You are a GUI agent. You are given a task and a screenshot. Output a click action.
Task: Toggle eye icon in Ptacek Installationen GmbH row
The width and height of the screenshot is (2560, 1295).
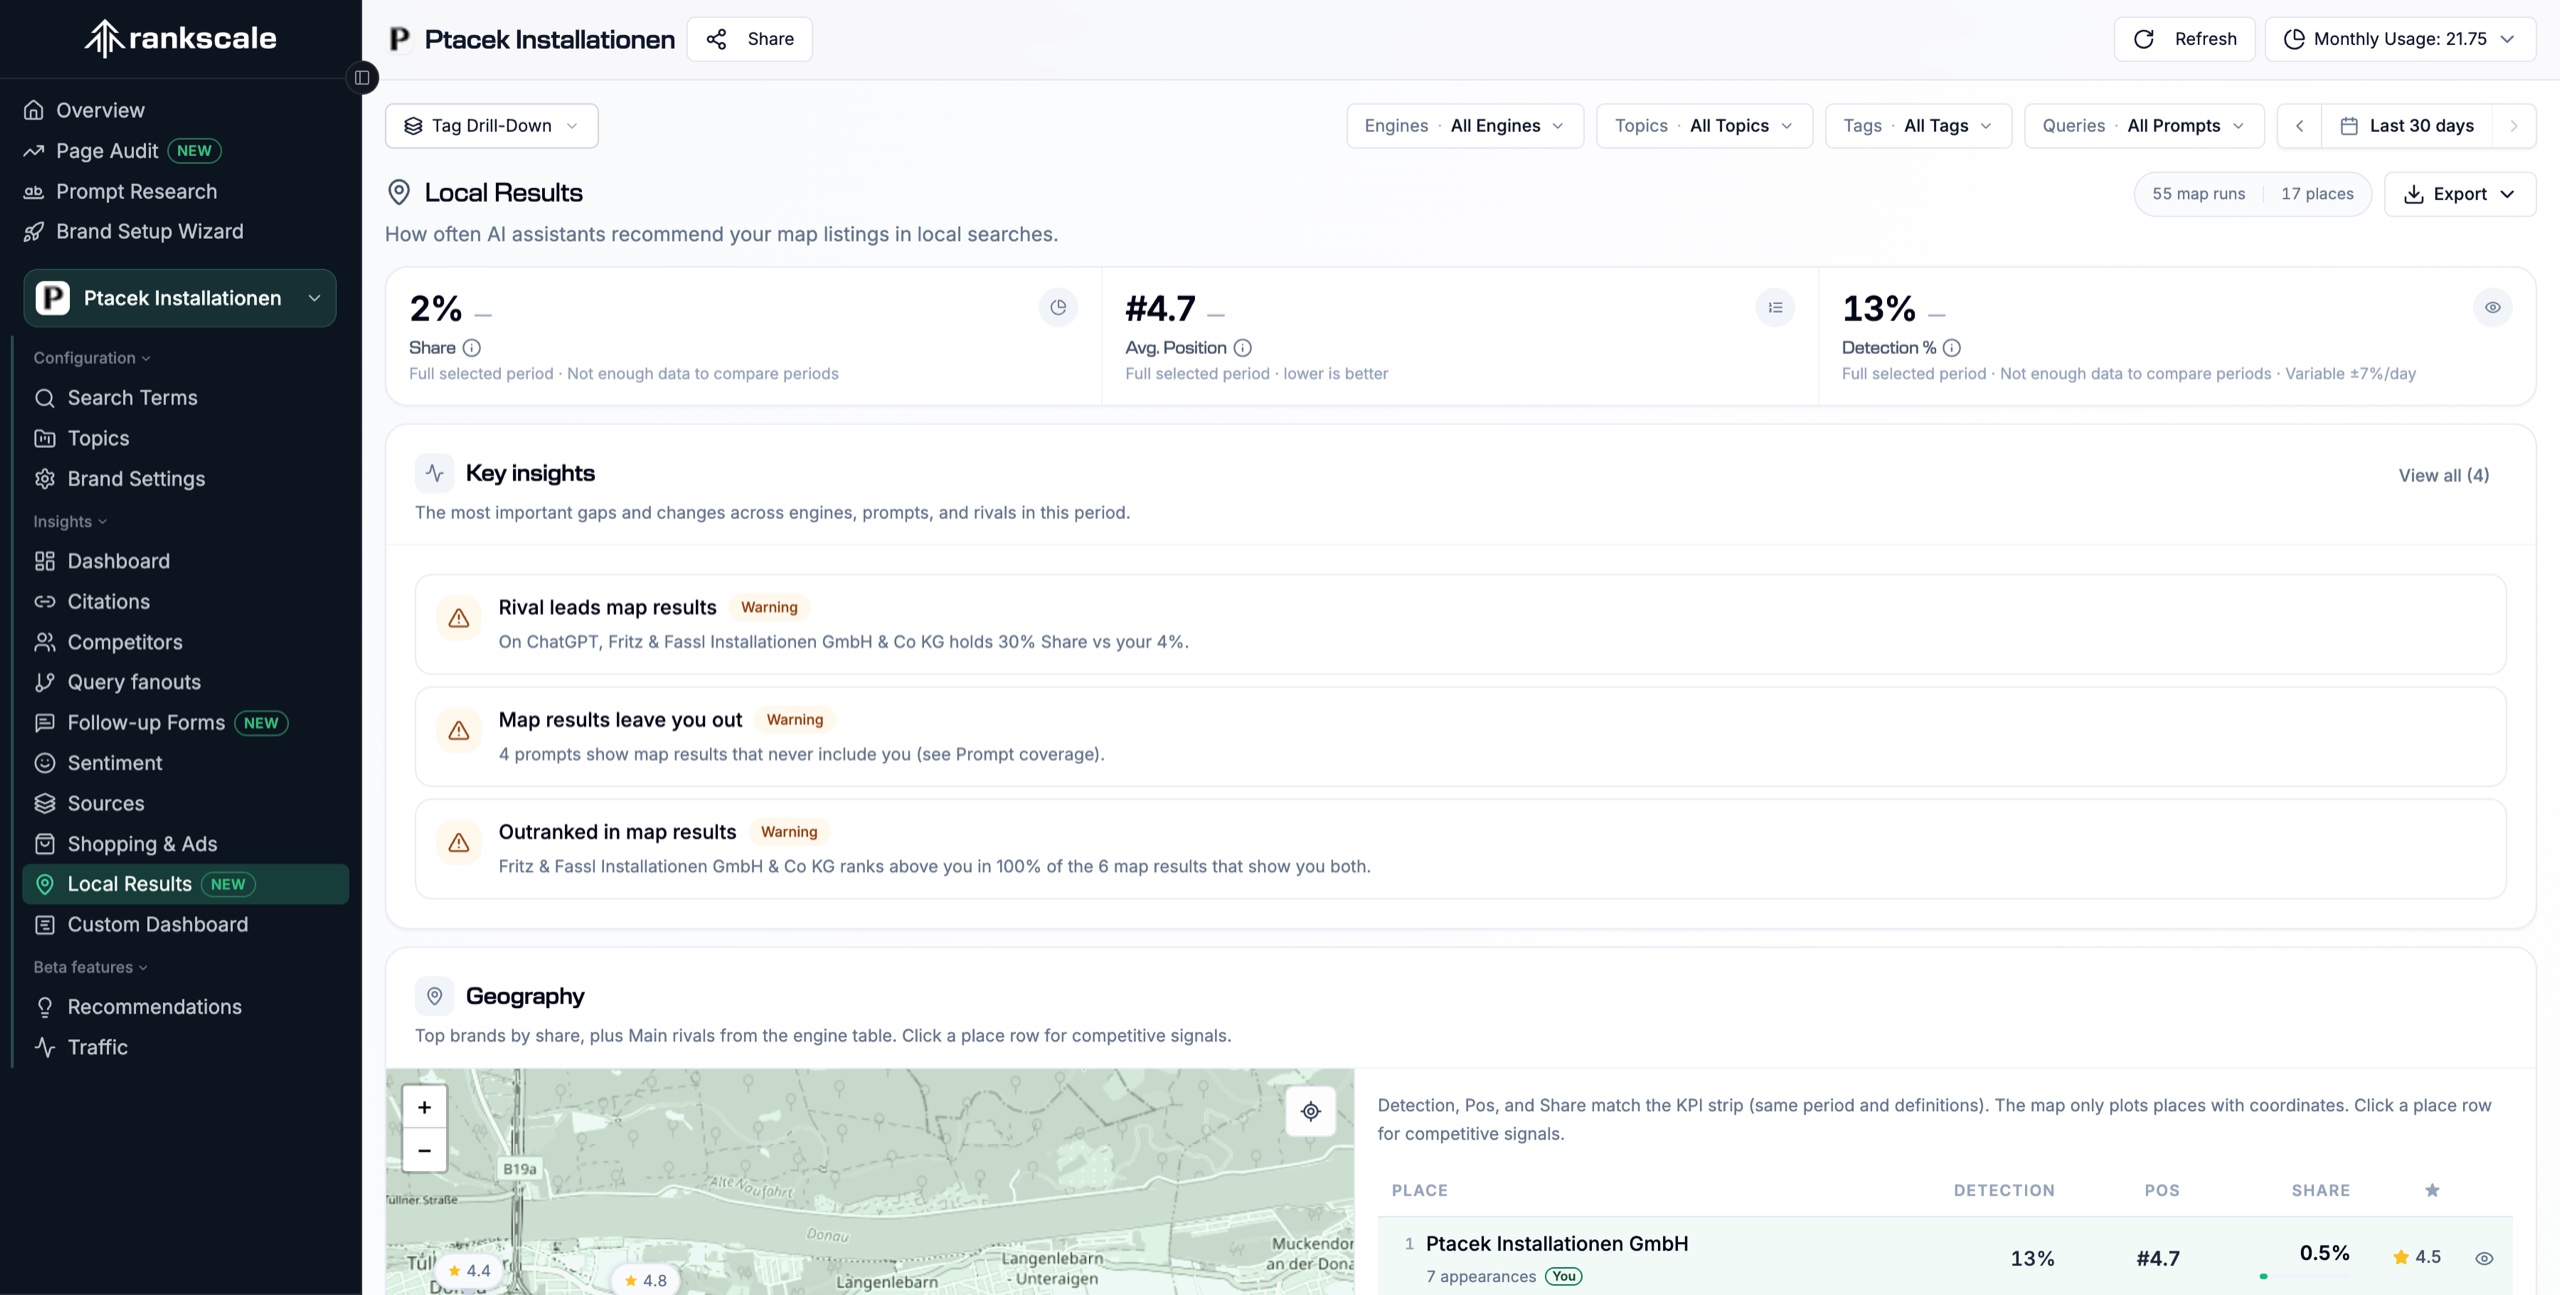pos(2484,1258)
